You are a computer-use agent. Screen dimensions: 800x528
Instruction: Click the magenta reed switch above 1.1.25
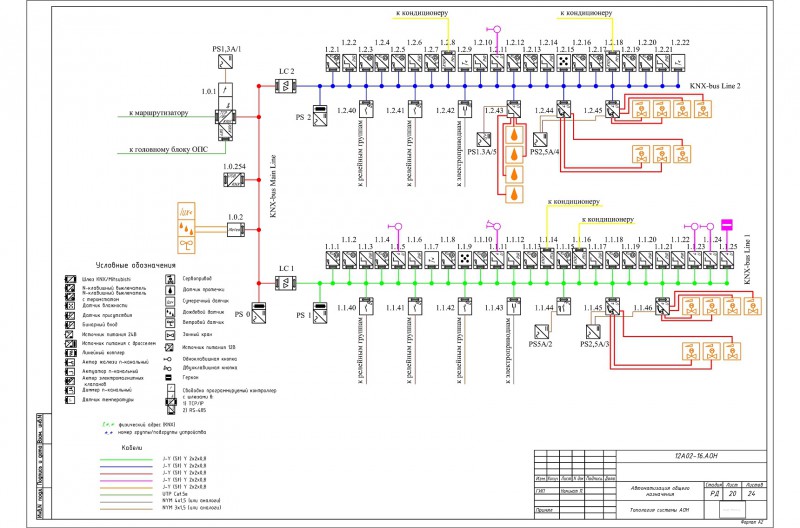(x=727, y=224)
